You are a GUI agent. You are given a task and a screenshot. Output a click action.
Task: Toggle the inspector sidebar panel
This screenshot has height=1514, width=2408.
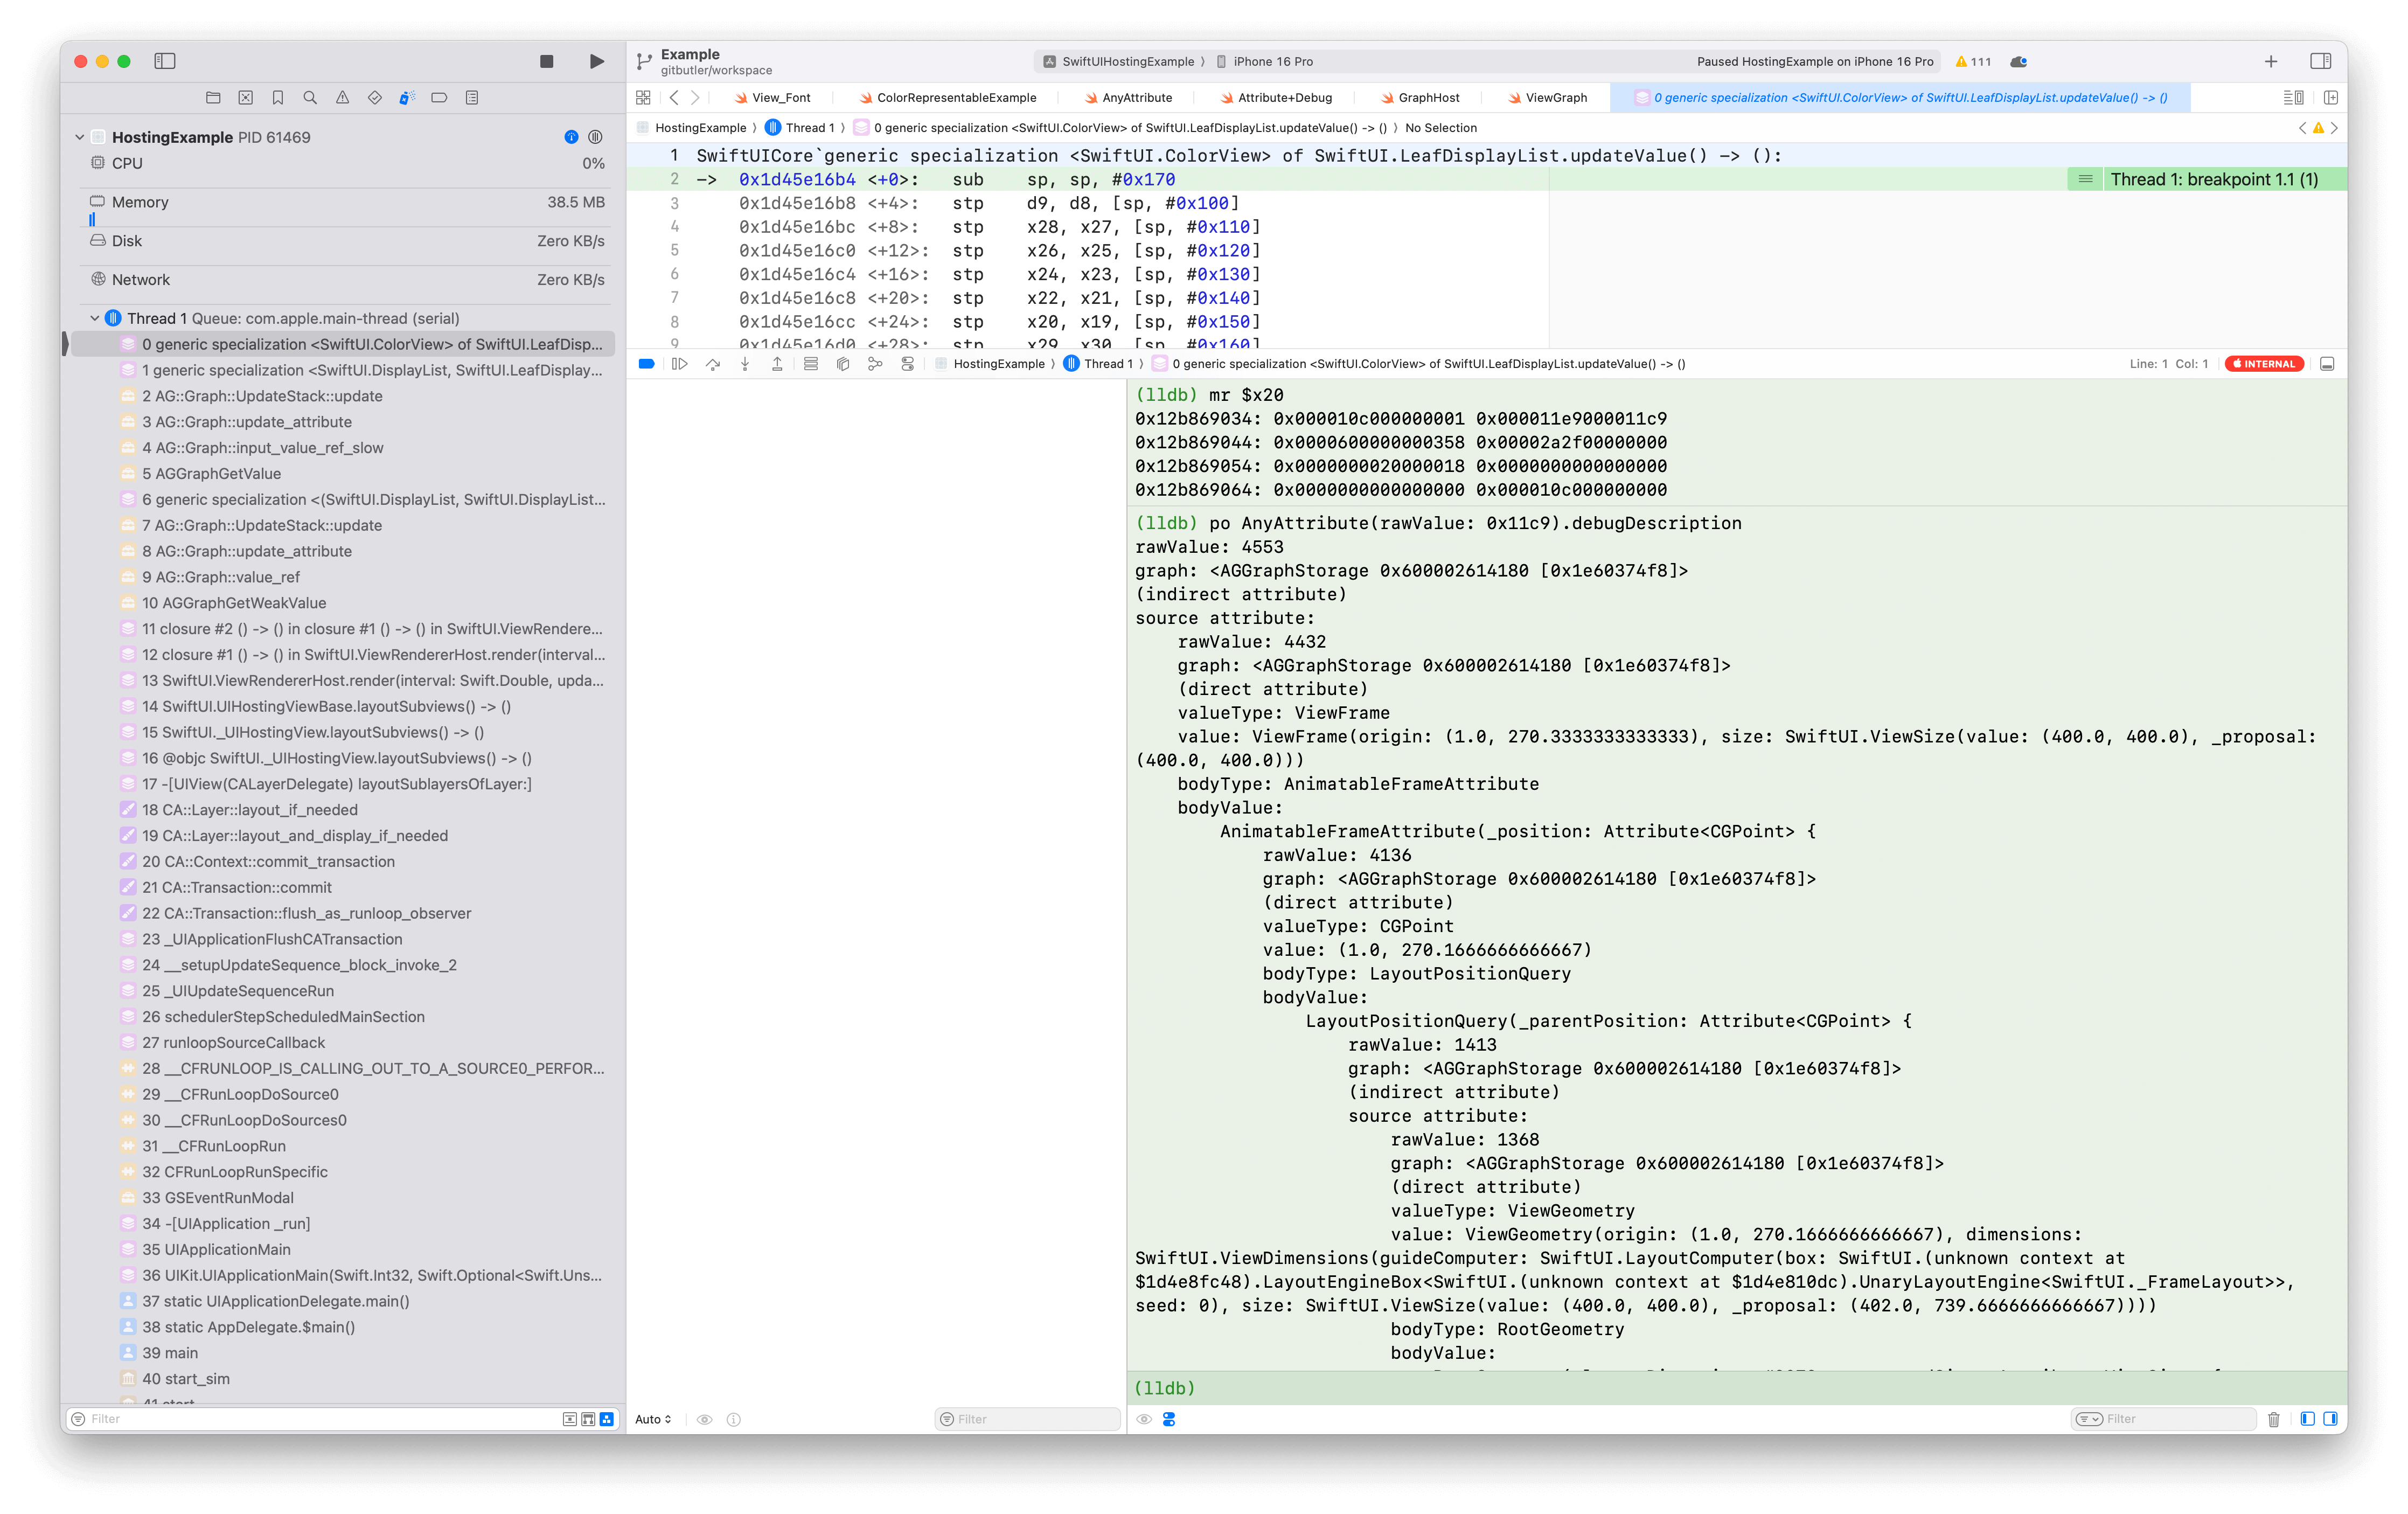coord(2321,62)
